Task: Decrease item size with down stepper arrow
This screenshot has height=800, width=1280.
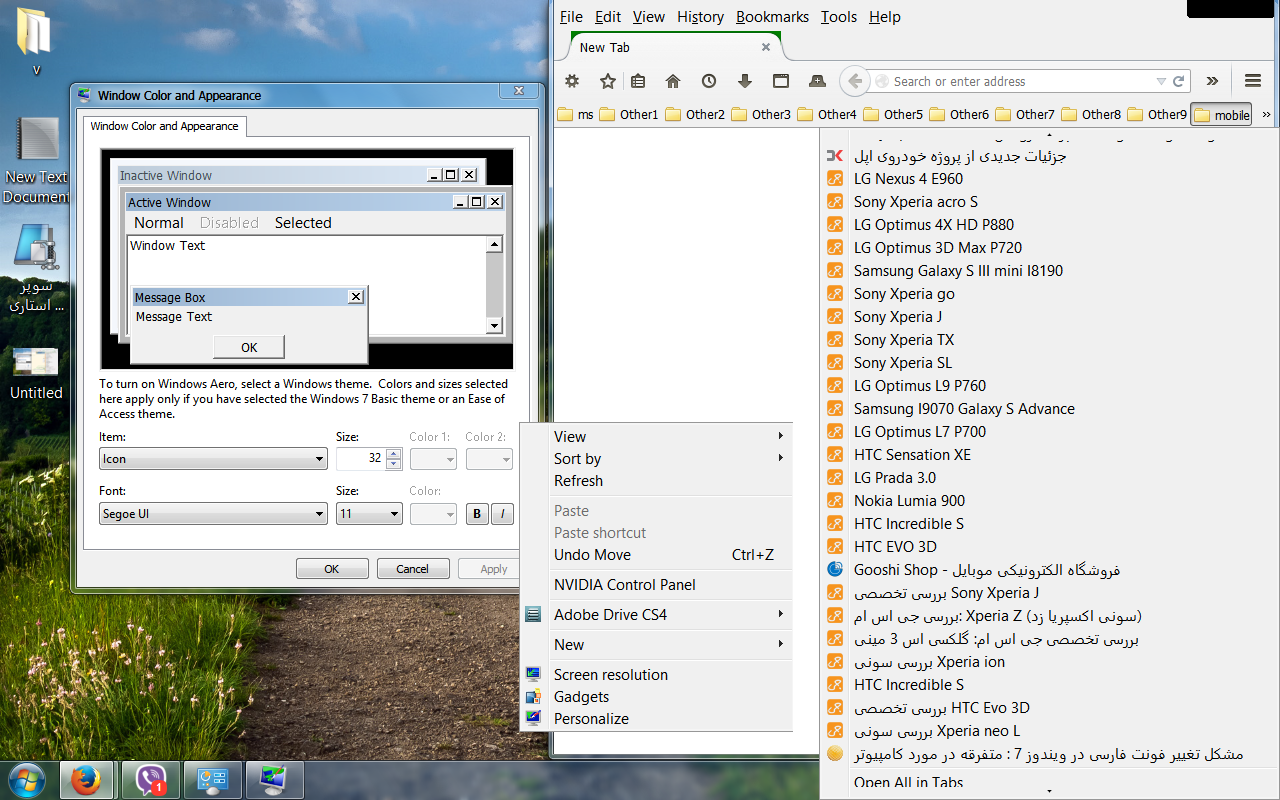Action: pos(393,464)
